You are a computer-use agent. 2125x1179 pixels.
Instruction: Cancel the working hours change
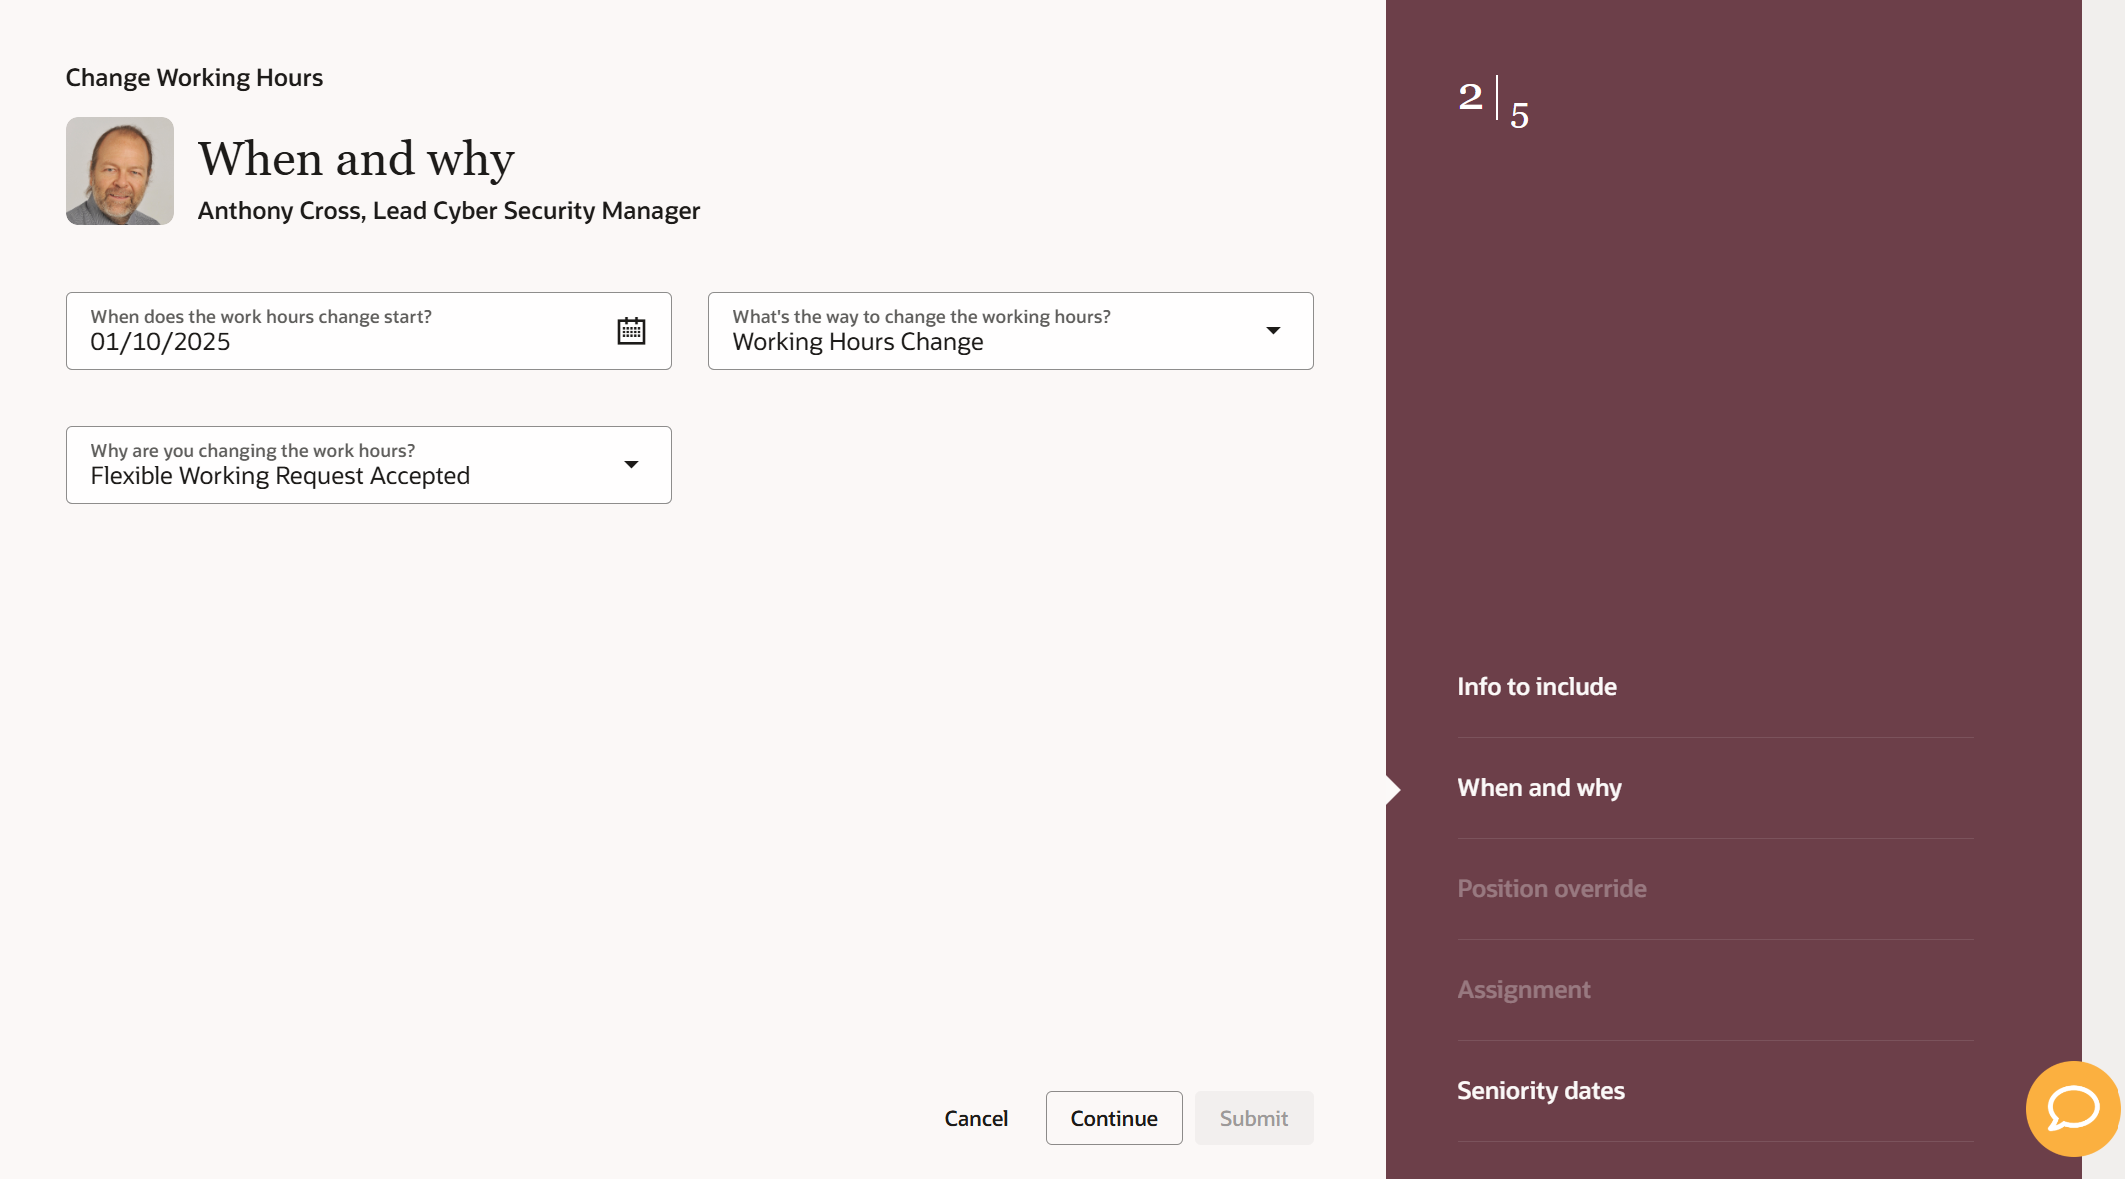976,1118
